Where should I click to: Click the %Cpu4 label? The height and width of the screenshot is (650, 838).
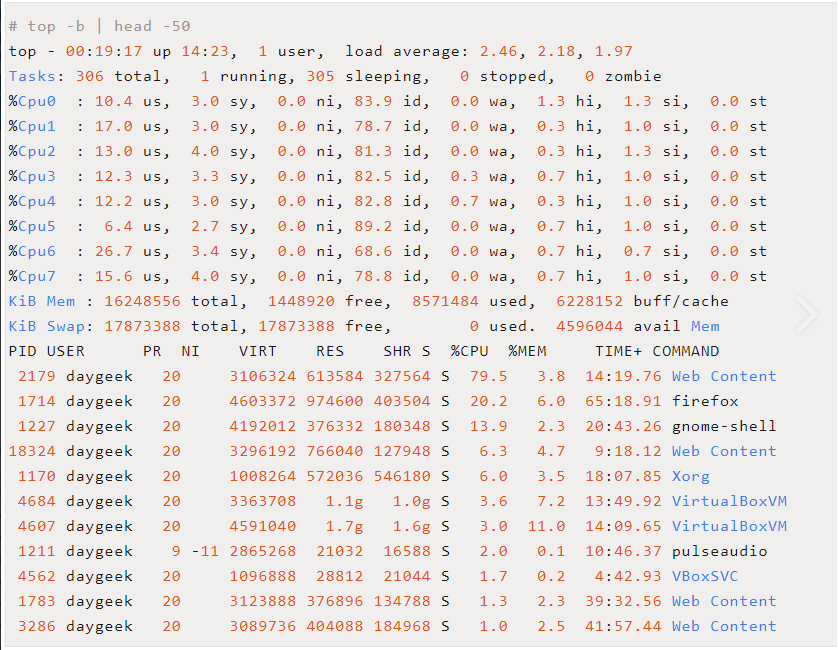click(32, 202)
